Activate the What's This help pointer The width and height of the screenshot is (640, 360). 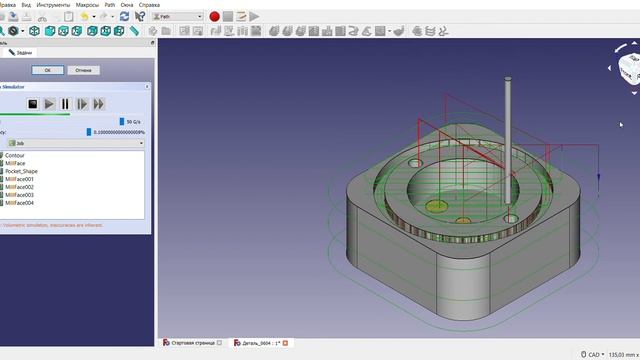pyautogui.click(x=140, y=17)
